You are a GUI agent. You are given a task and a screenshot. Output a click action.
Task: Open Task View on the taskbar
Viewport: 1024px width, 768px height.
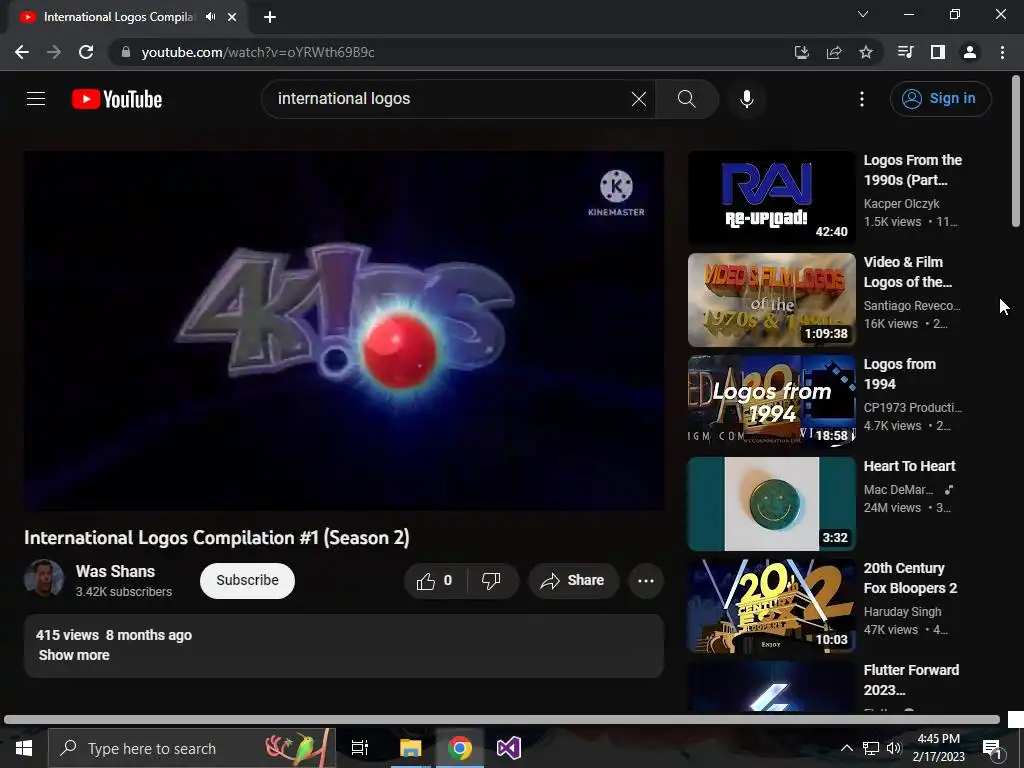360,748
